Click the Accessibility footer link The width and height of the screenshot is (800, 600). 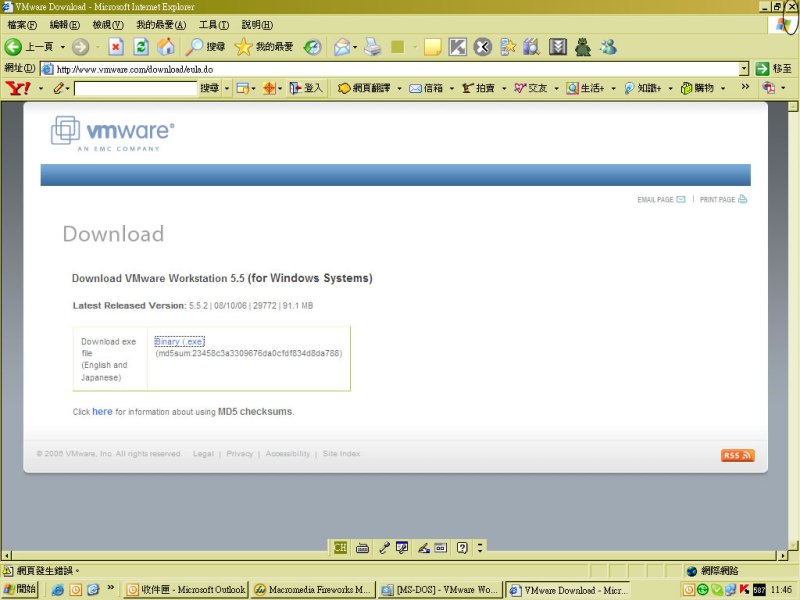coord(288,454)
